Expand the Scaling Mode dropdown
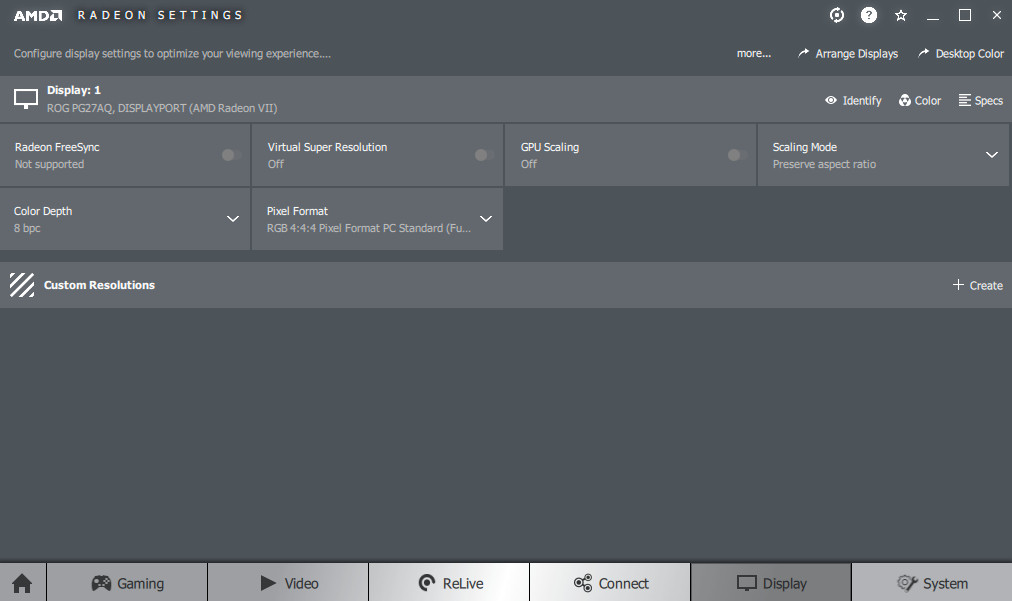1012x601 pixels. coord(991,155)
